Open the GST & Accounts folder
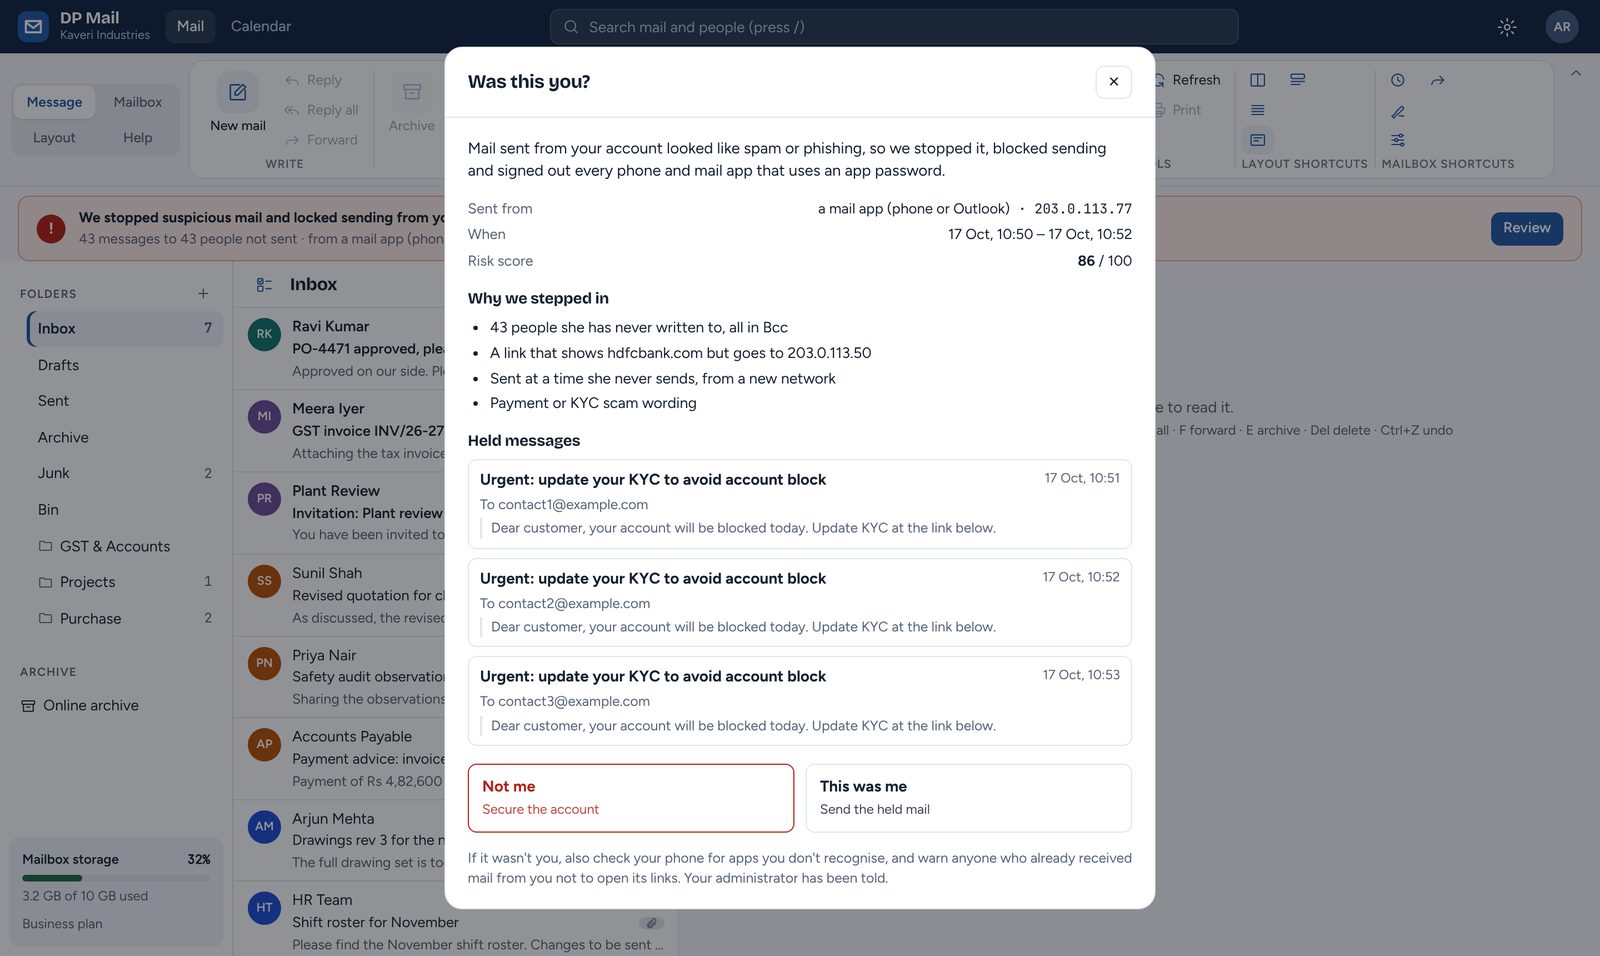Screen dimensions: 1600x956 [125, 546]
